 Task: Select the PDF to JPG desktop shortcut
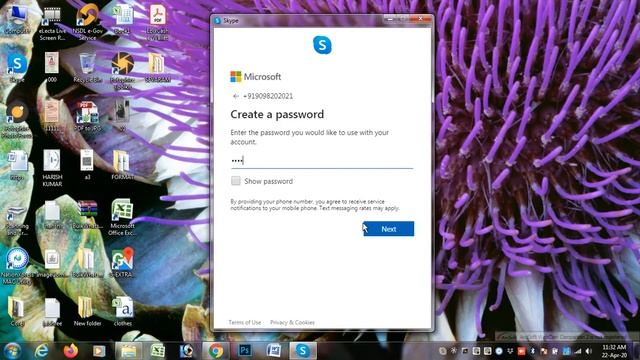coord(87,117)
